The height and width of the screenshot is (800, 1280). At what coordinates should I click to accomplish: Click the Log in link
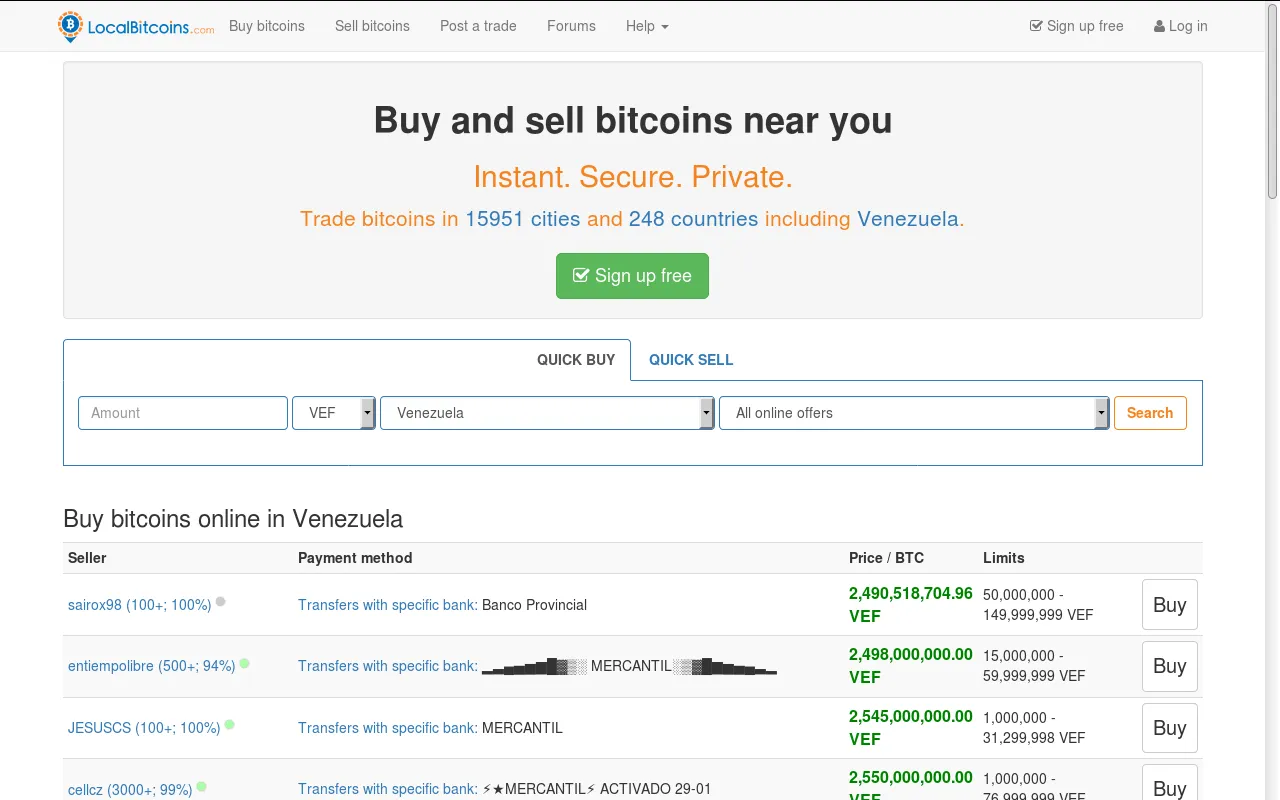click(x=1181, y=26)
